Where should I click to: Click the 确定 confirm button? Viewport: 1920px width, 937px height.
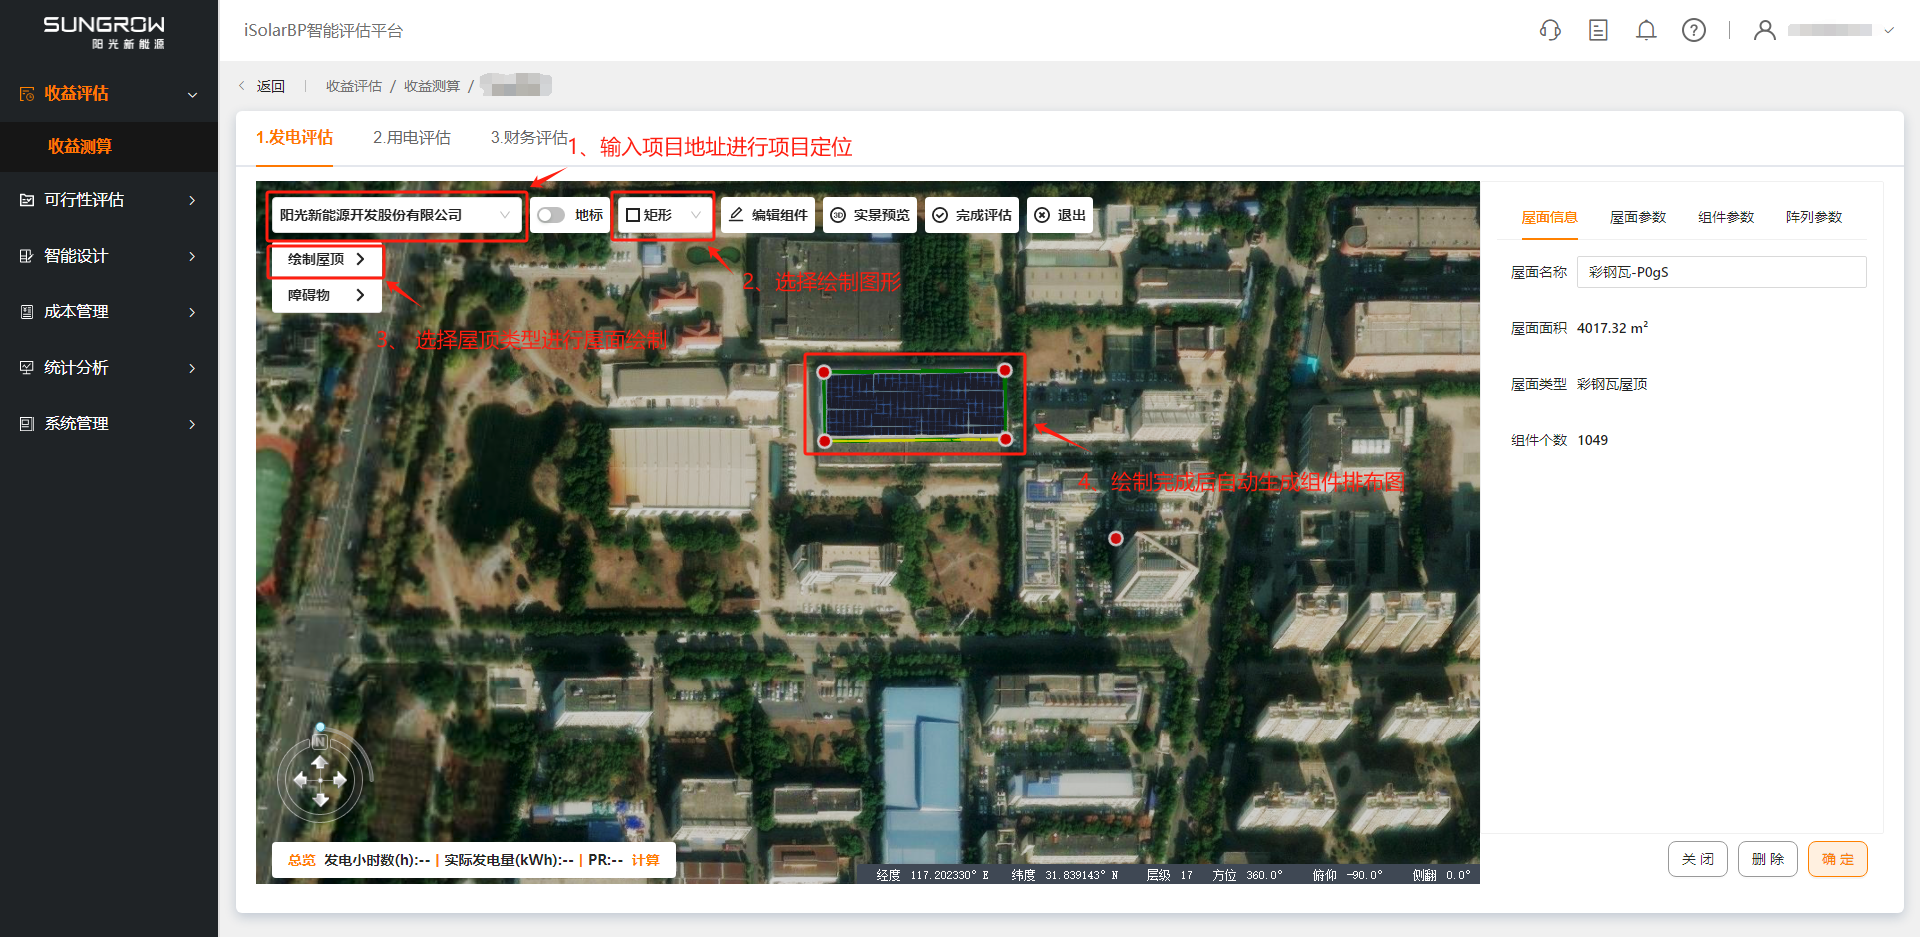1837,859
